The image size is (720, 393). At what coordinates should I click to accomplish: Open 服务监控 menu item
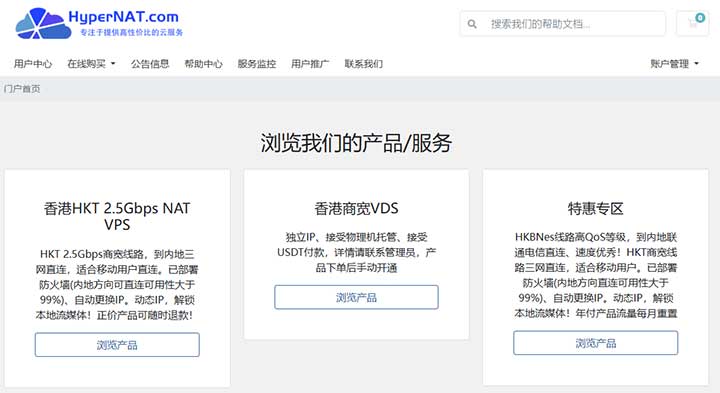coord(257,64)
